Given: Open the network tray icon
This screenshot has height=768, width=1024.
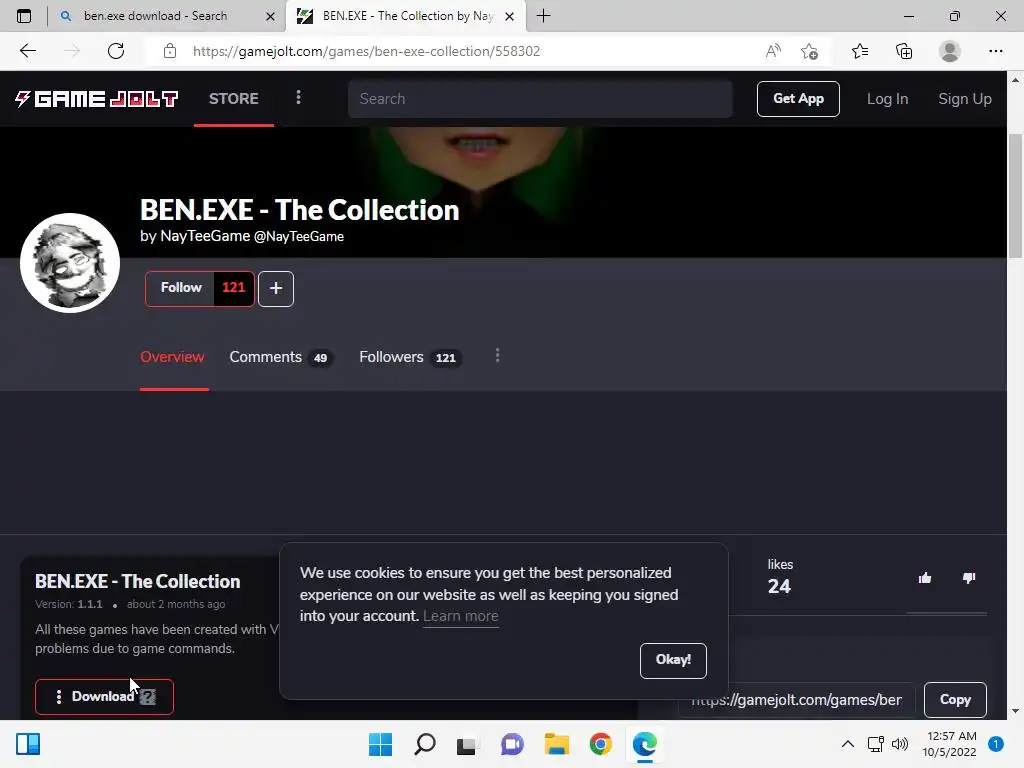Looking at the screenshot, I should point(876,744).
